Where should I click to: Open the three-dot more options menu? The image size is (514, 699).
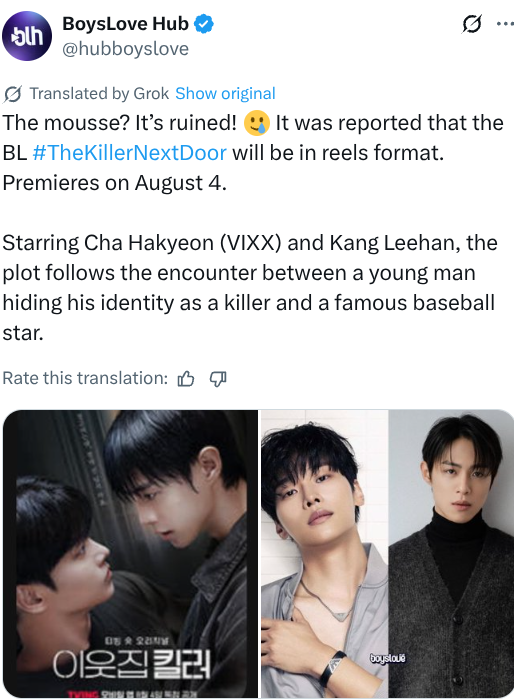tap(505, 24)
